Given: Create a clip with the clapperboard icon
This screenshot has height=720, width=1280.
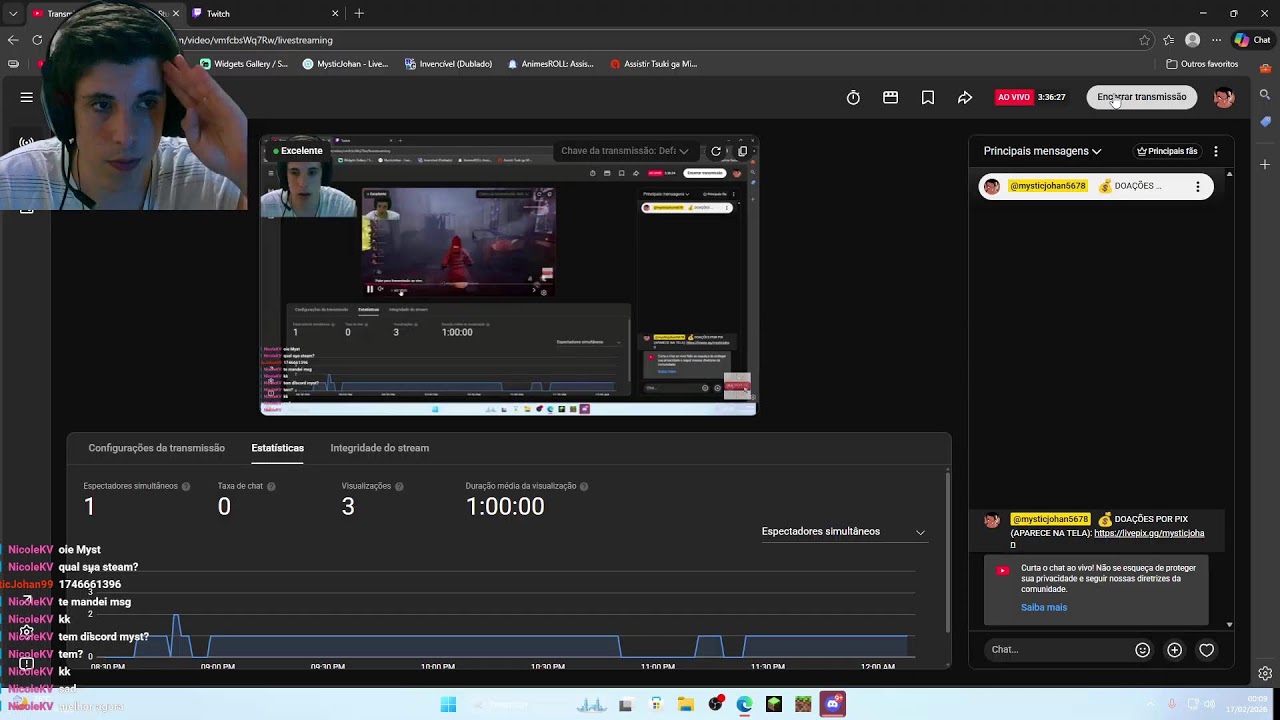Looking at the screenshot, I should tap(890, 97).
